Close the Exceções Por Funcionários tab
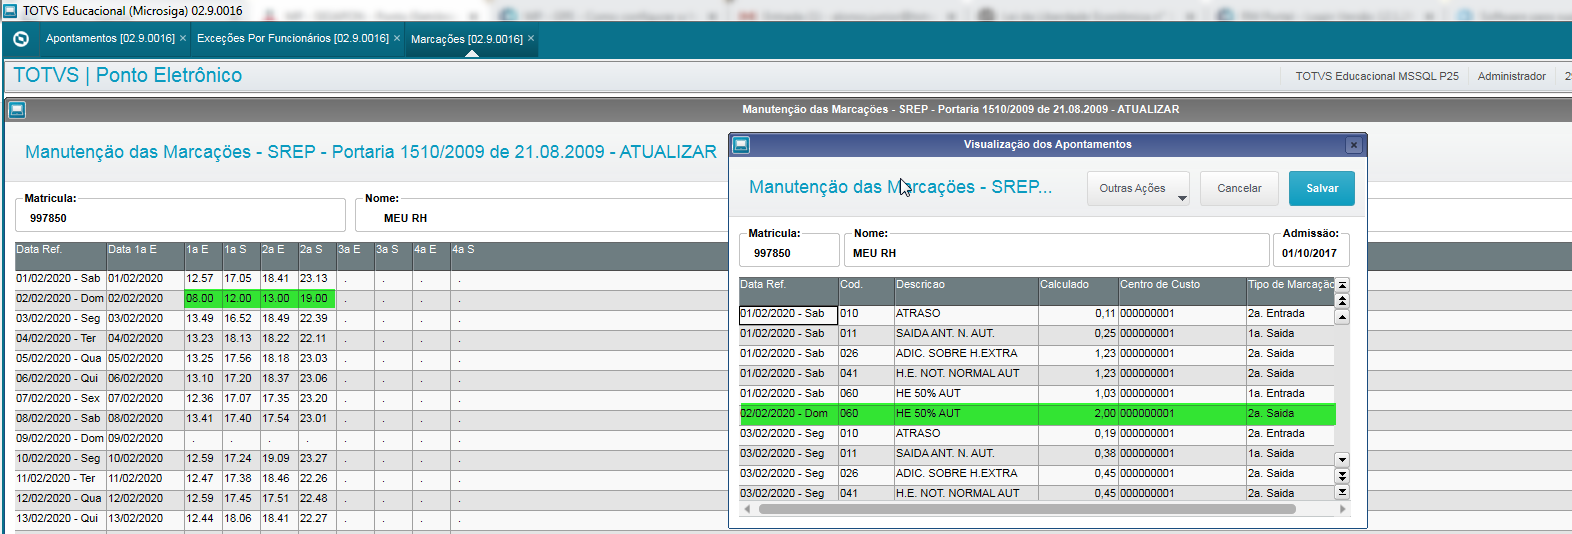This screenshot has height=534, width=1572. [397, 38]
